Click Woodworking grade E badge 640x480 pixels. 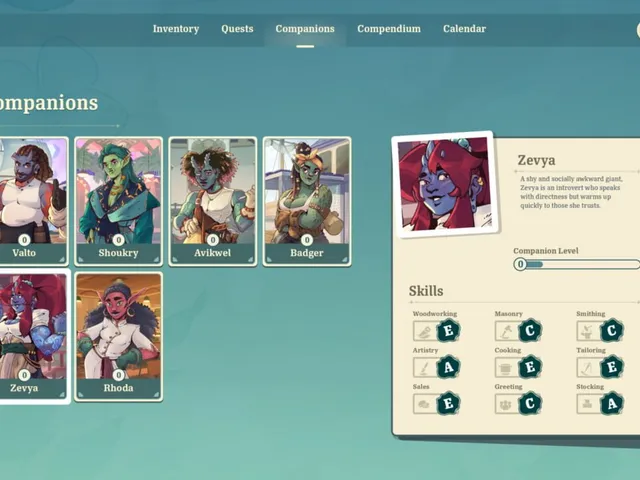(449, 331)
